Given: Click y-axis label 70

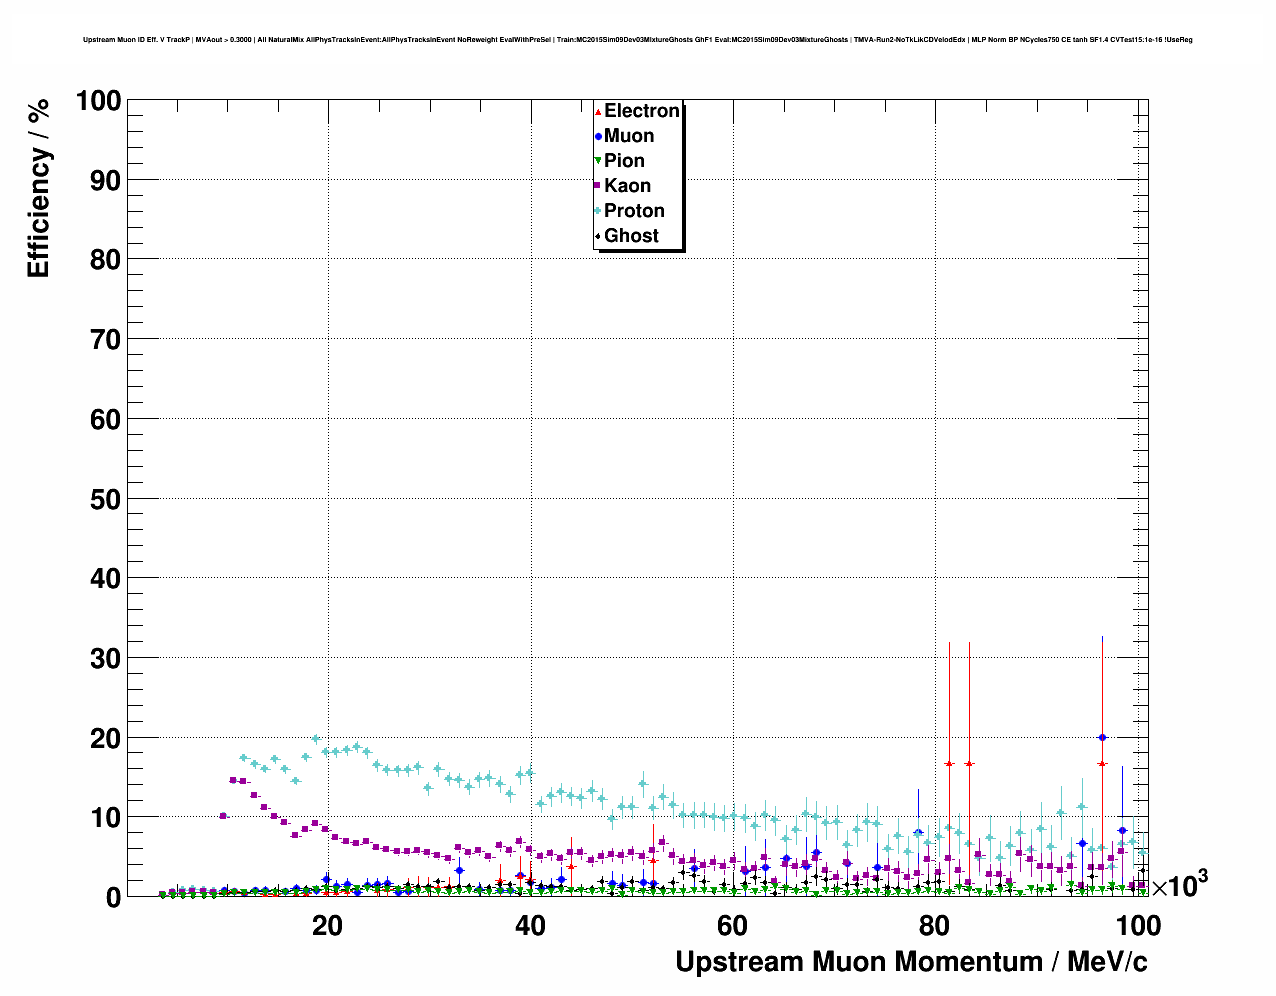Looking at the screenshot, I should (105, 340).
